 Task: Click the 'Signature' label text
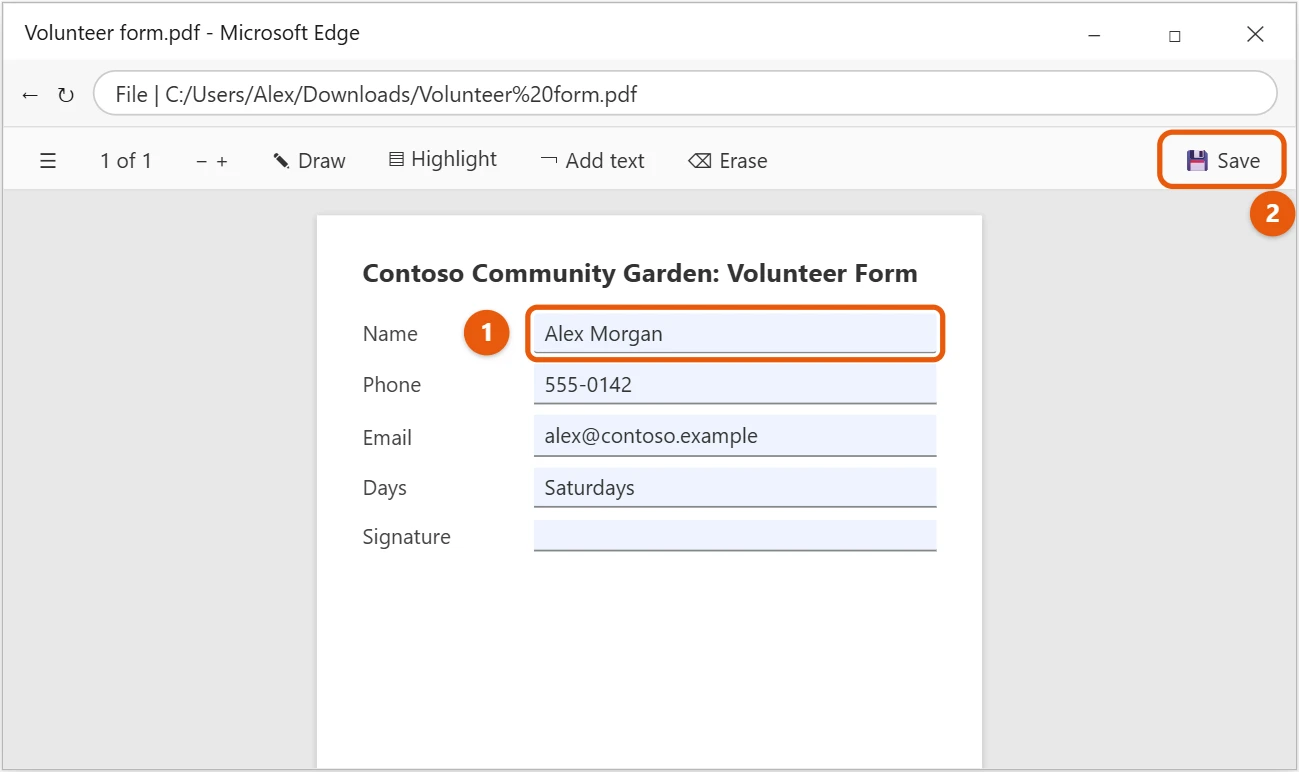coord(406,537)
